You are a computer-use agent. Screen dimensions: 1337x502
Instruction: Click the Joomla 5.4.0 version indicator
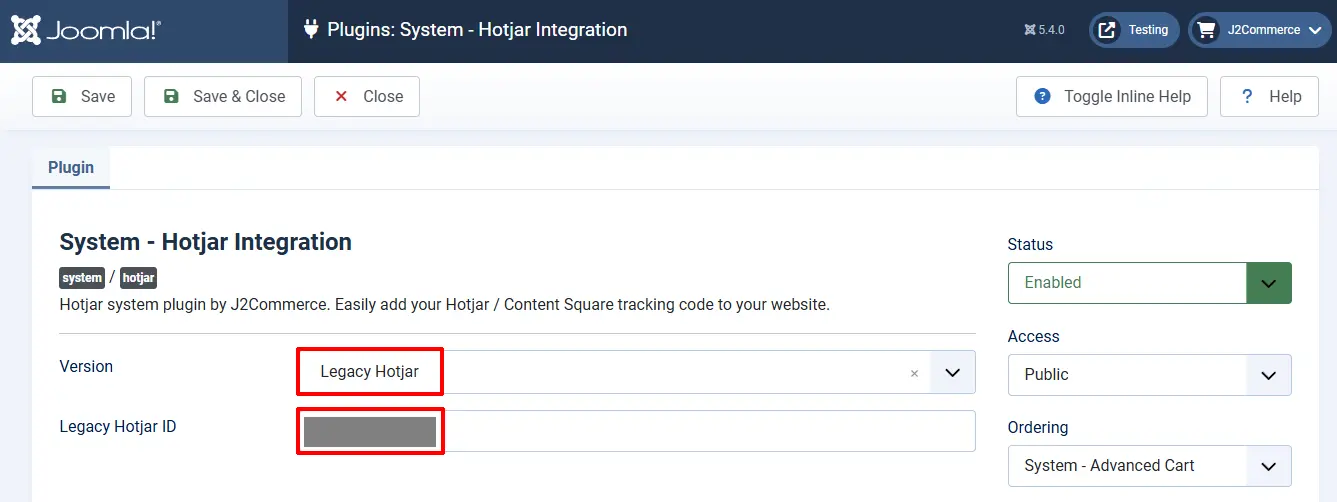click(x=1045, y=30)
